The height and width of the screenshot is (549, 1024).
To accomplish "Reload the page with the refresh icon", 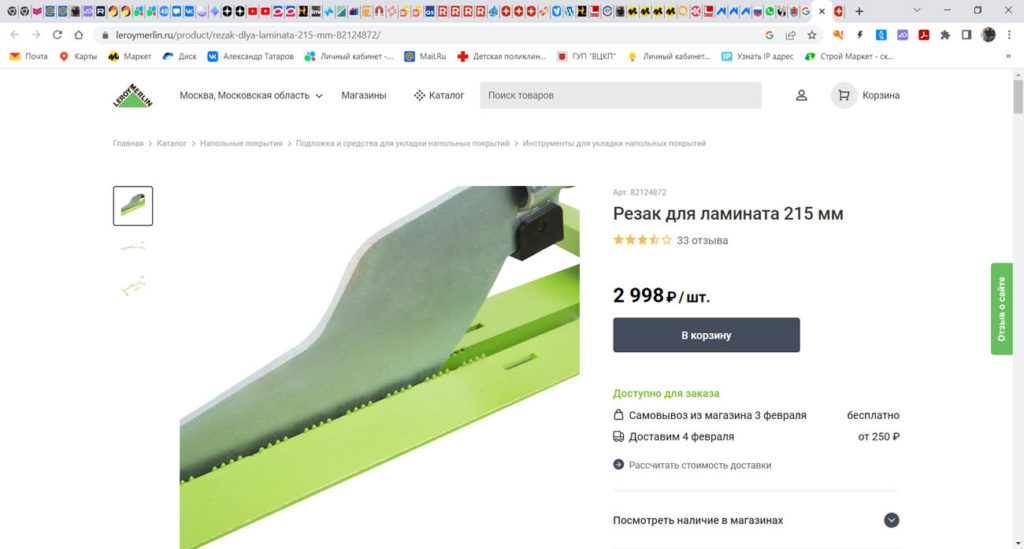I will [57, 35].
